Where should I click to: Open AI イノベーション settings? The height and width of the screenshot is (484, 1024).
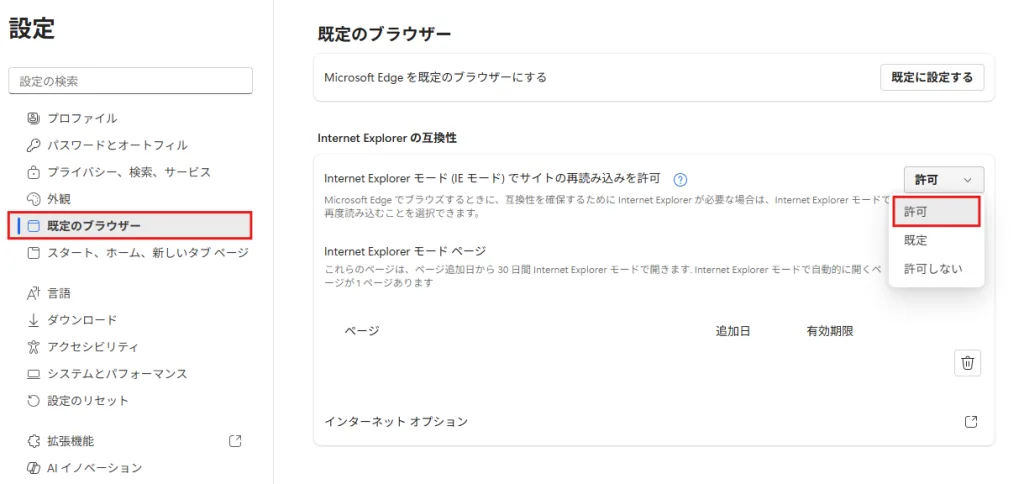(x=94, y=468)
